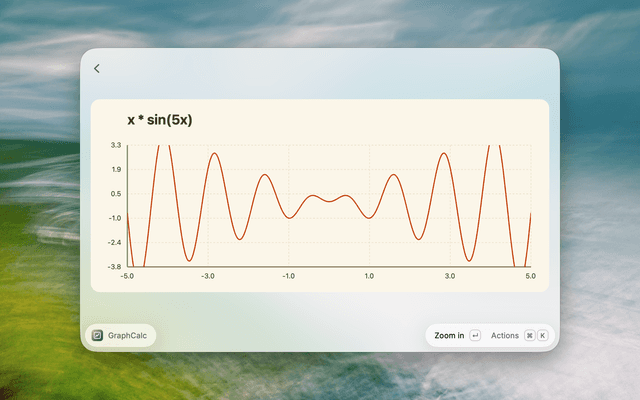Go back using the left chevron arrow
The width and height of the screenshot is (640, 400).
click(x=97, y=69)
